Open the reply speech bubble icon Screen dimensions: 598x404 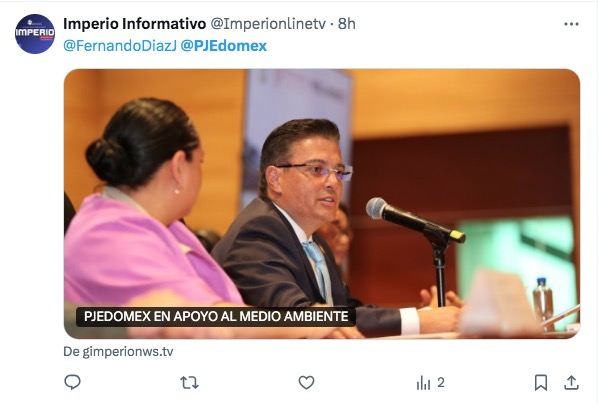[72, 382]
